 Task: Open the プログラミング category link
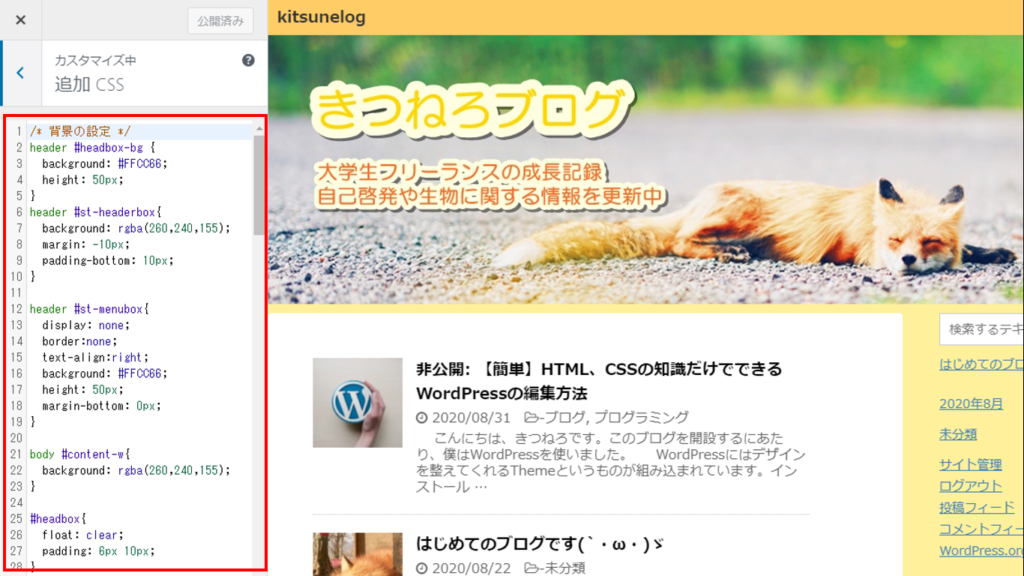(x=641, y=417)
